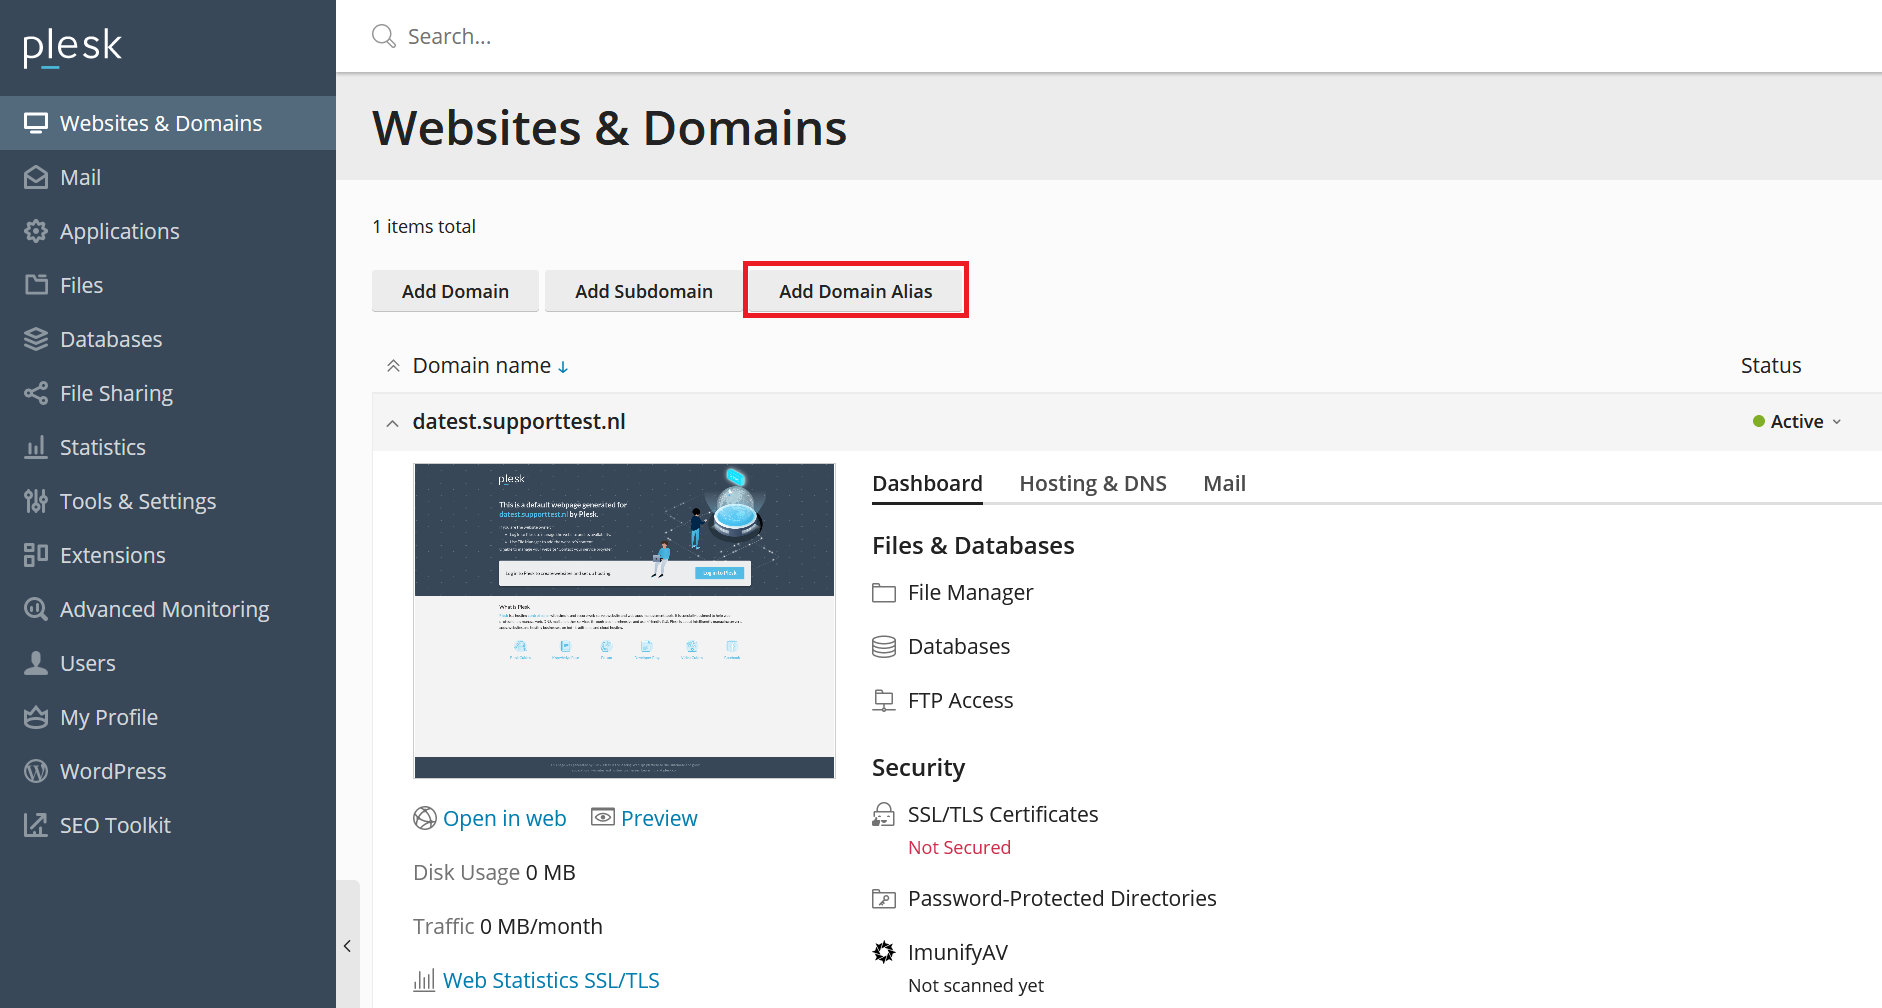The height and width of the screenshot is (1008, 1882).
Task: Click the Statistics bar chart icon
Action: click(36, 447)
